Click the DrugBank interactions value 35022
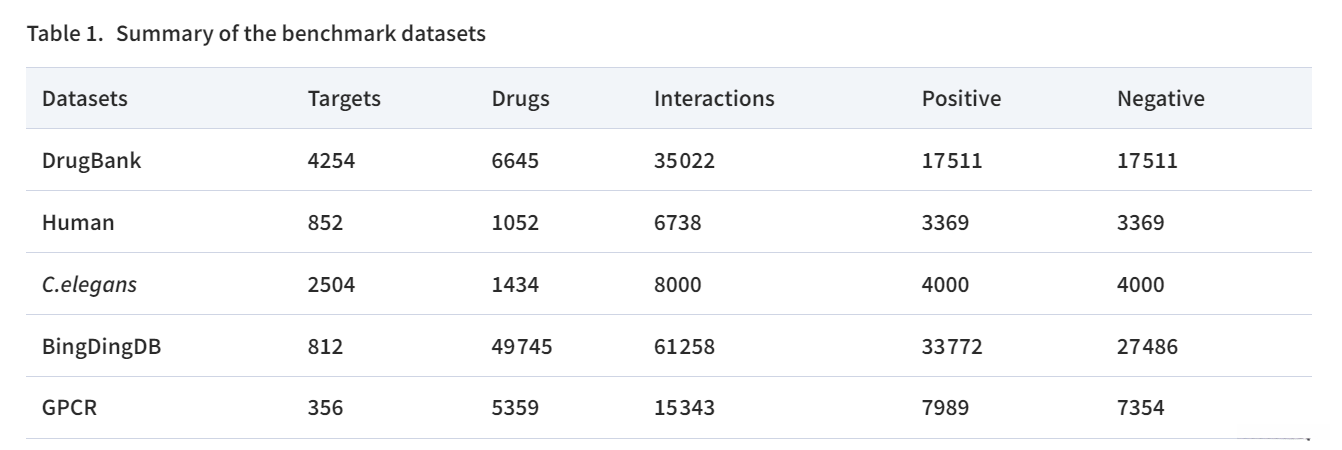Image resolution: width=1342 pixels, height=450 pixels. pyautogui.click(x=684, y=160)
